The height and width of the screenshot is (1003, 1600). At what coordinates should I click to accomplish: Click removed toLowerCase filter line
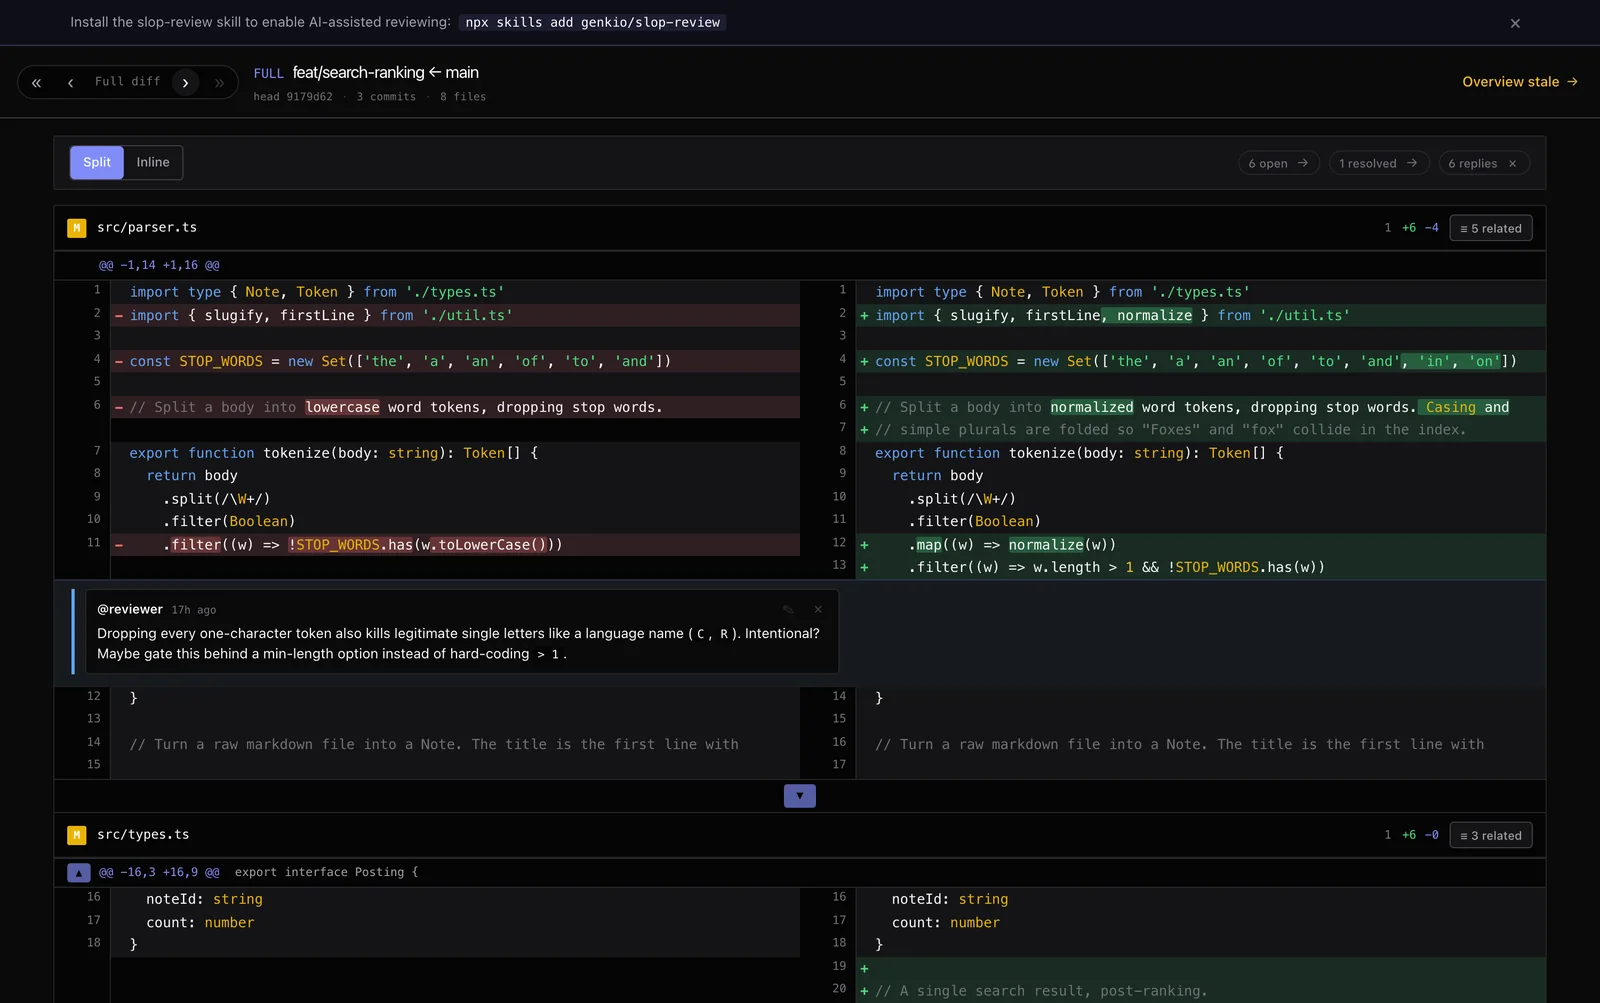tap(455, 544)
